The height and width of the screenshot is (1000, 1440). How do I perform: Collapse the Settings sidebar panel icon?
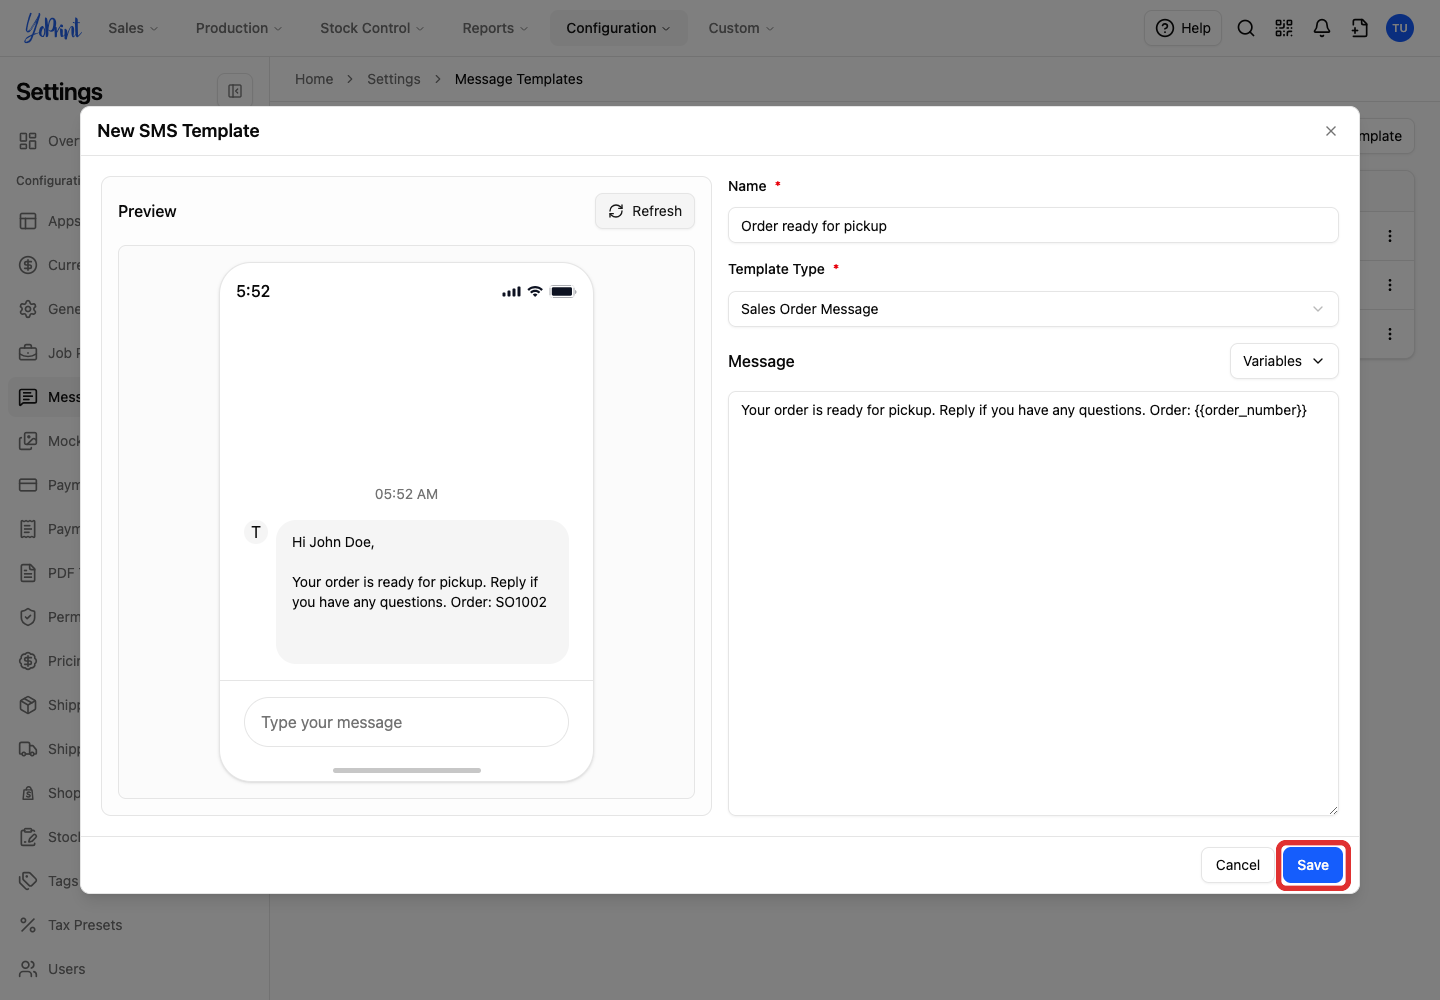235,91
